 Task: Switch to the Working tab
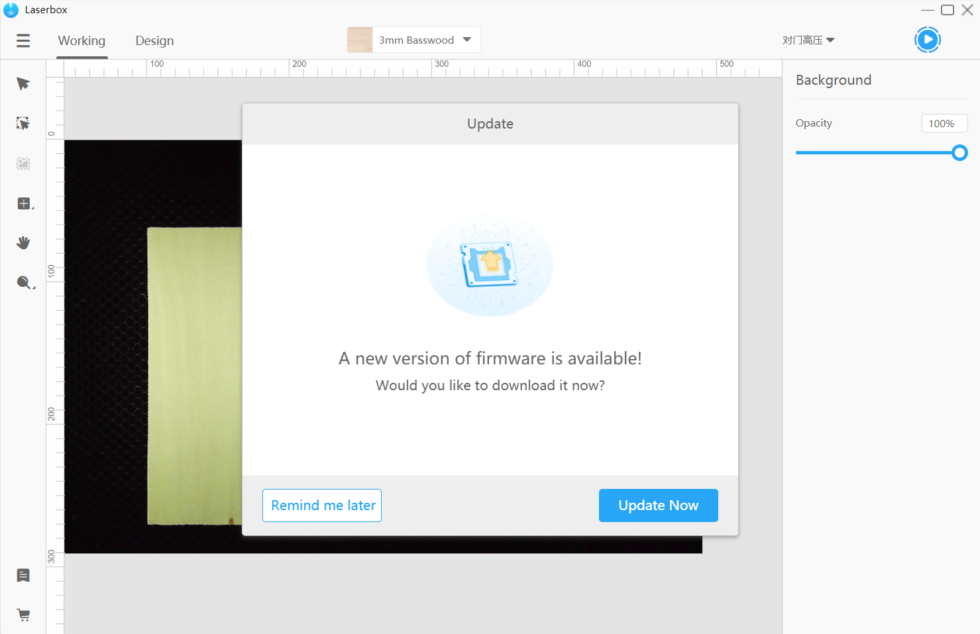[x=82, y=41]
